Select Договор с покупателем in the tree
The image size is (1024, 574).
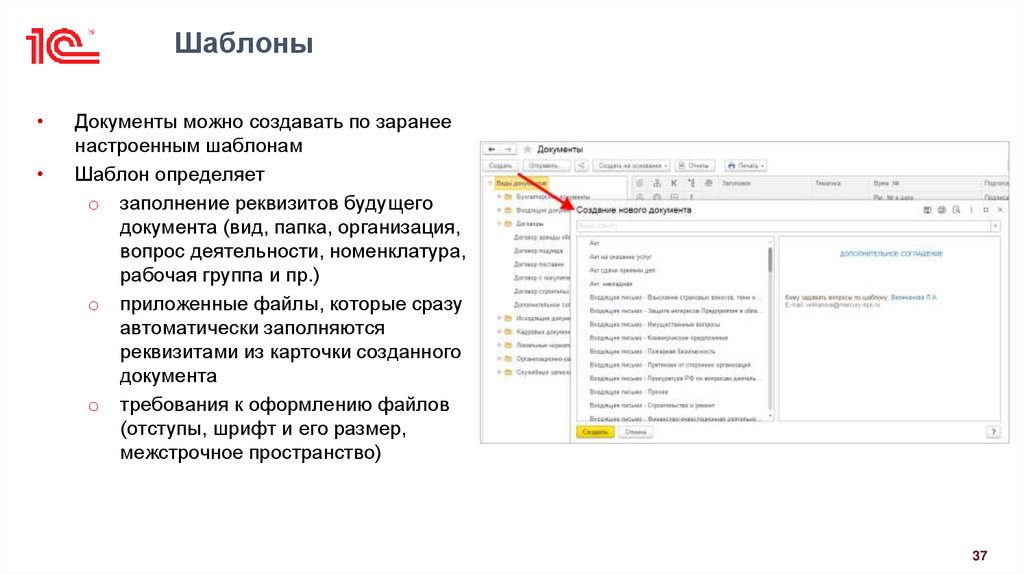click(x=541, y=278)
